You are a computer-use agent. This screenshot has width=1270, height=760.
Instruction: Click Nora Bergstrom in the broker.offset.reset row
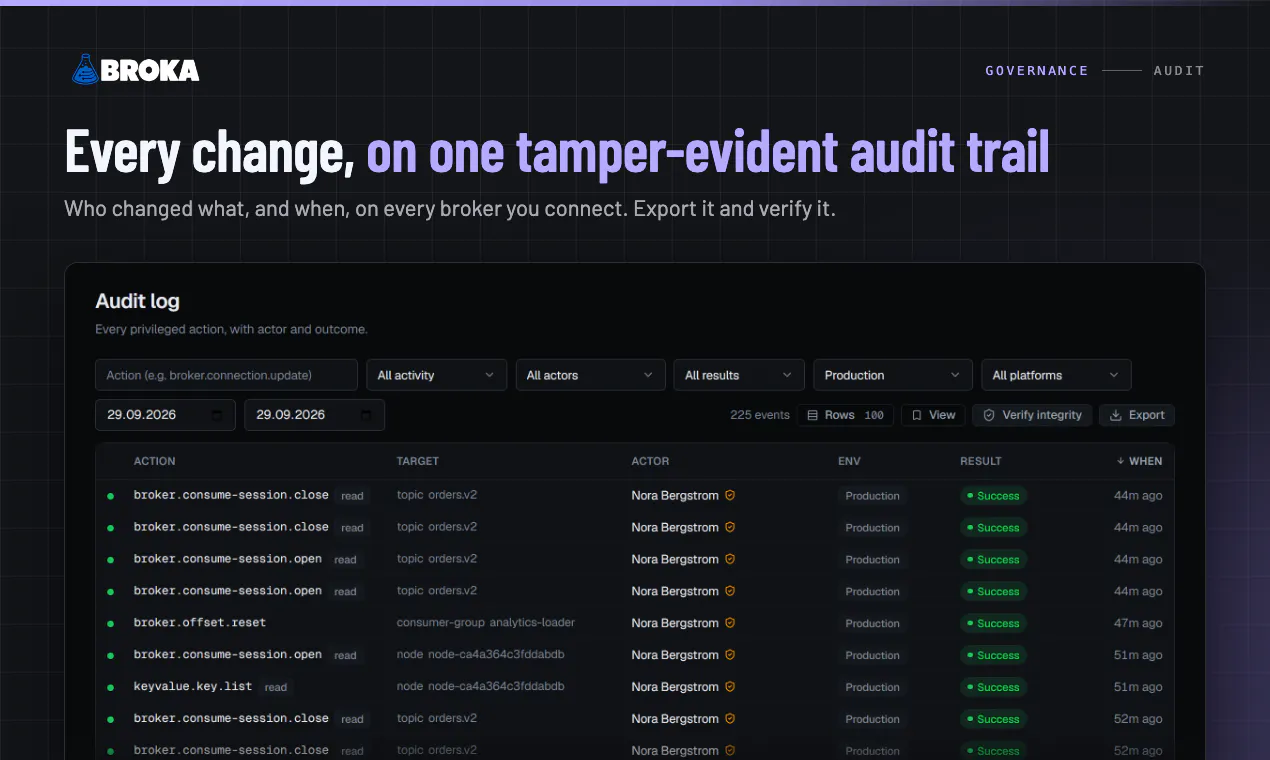[675, 623]
